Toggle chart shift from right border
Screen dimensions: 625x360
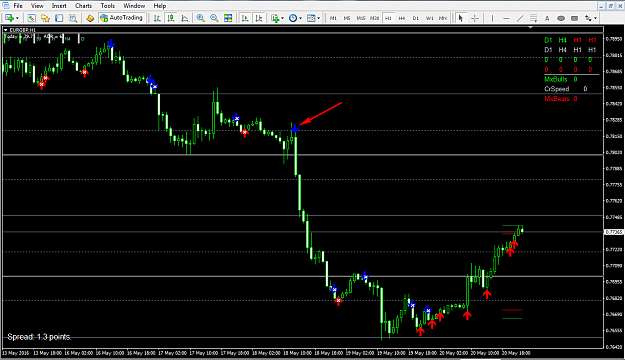point(259,18)
